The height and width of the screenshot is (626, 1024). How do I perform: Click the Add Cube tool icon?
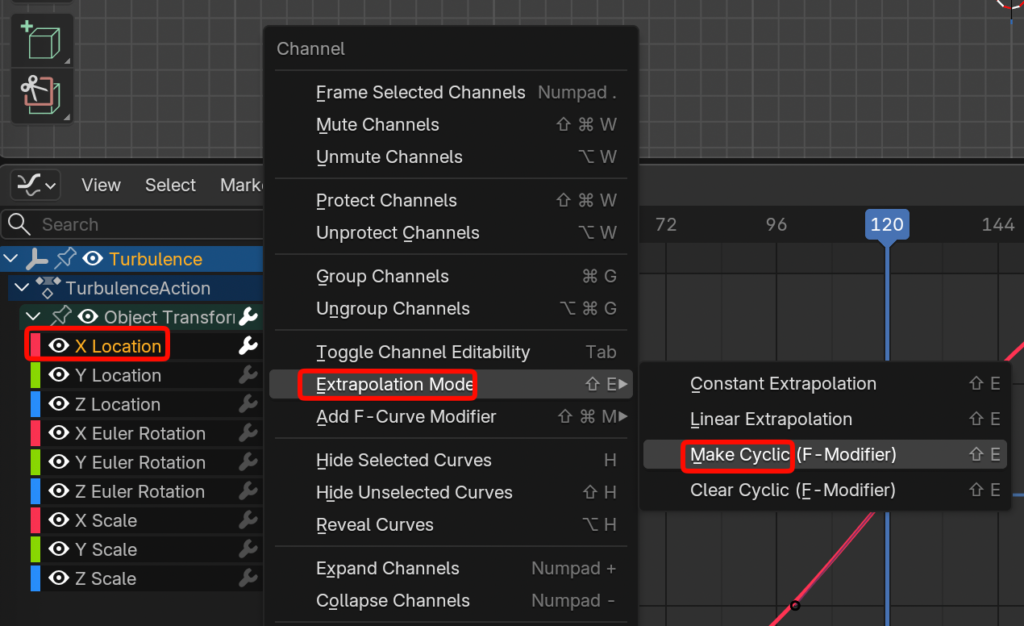tap(39, 40)
